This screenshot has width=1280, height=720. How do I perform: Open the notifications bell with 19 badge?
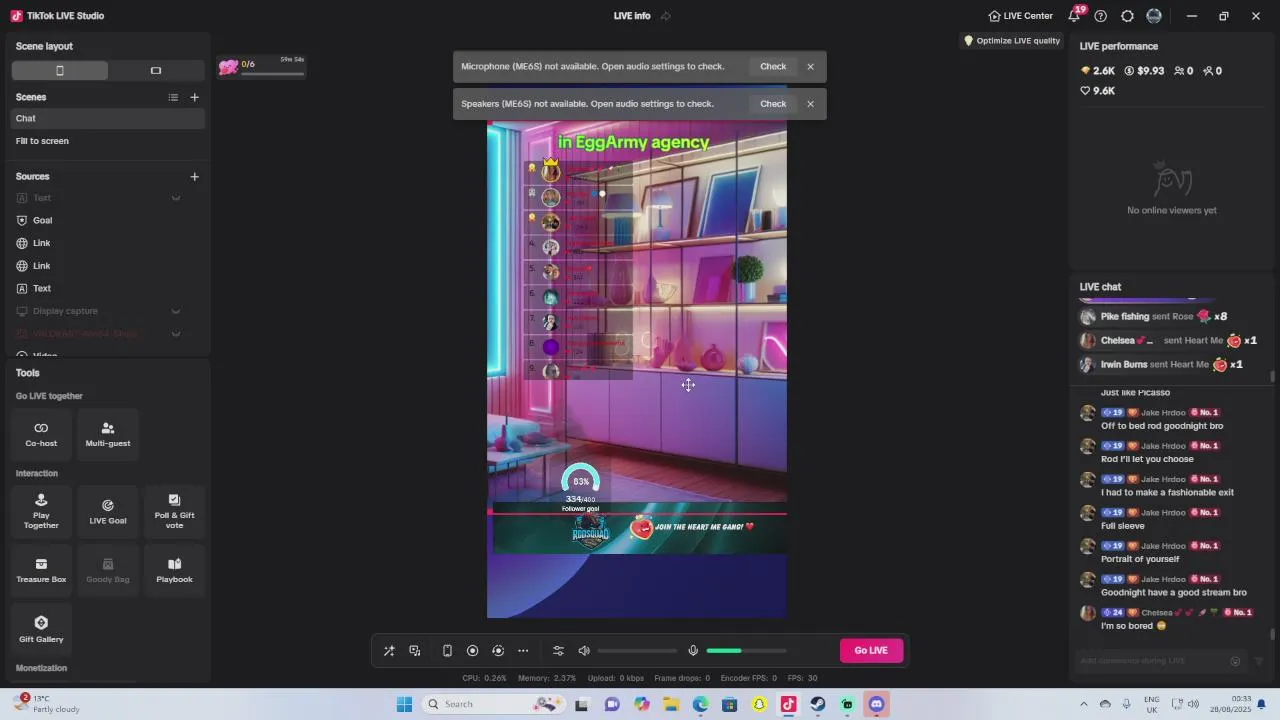[x=1075, y=15]
